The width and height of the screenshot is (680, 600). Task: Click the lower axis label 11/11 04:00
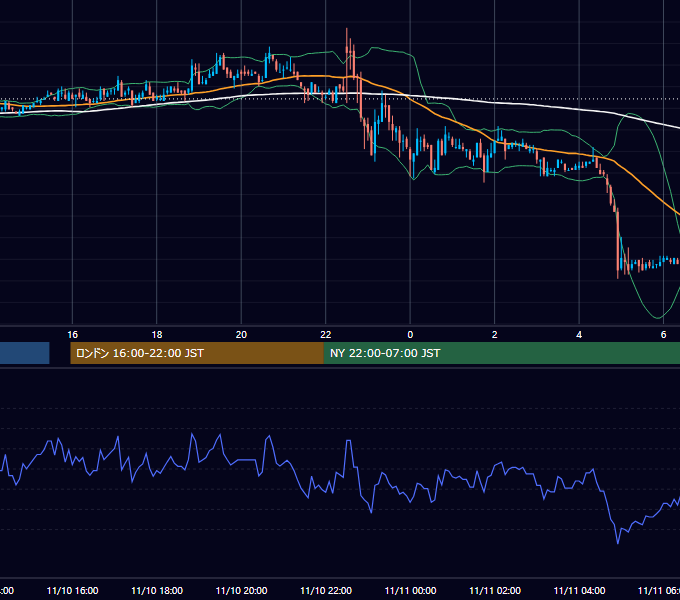pyautogui.click(x=579, y=590)
